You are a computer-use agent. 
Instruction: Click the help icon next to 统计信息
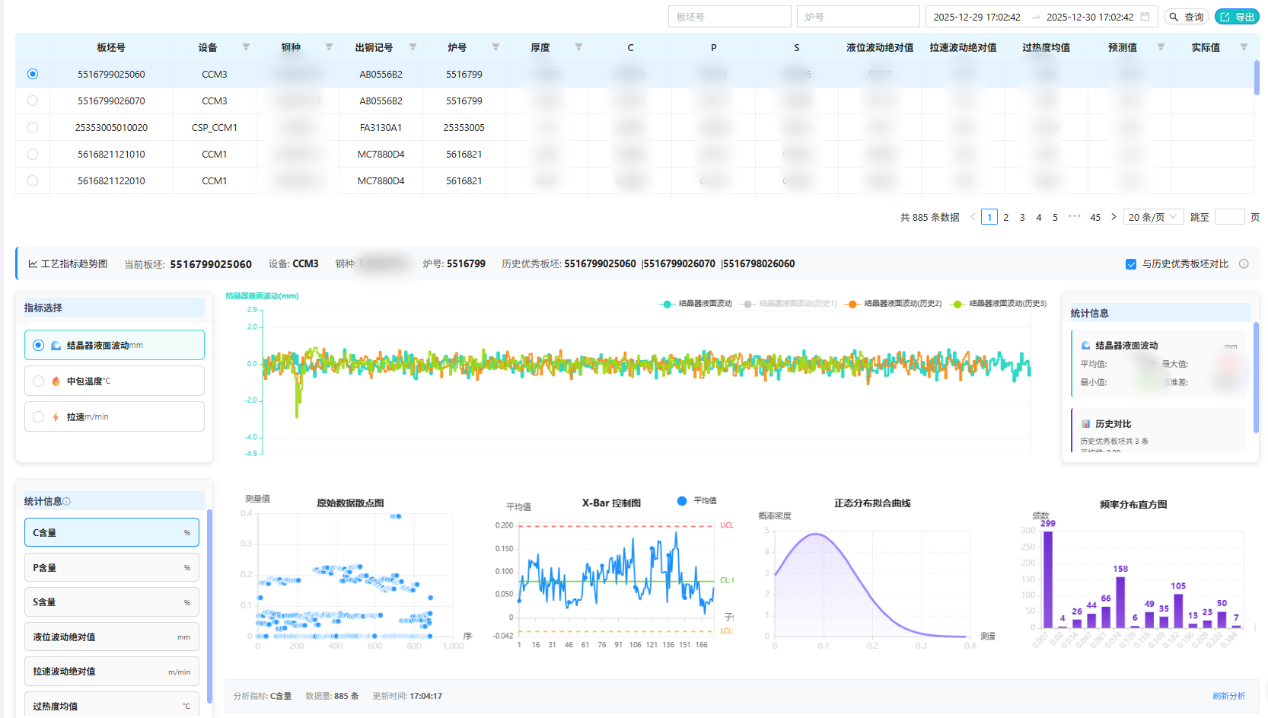pyautogui.click(x=67, y=502)
